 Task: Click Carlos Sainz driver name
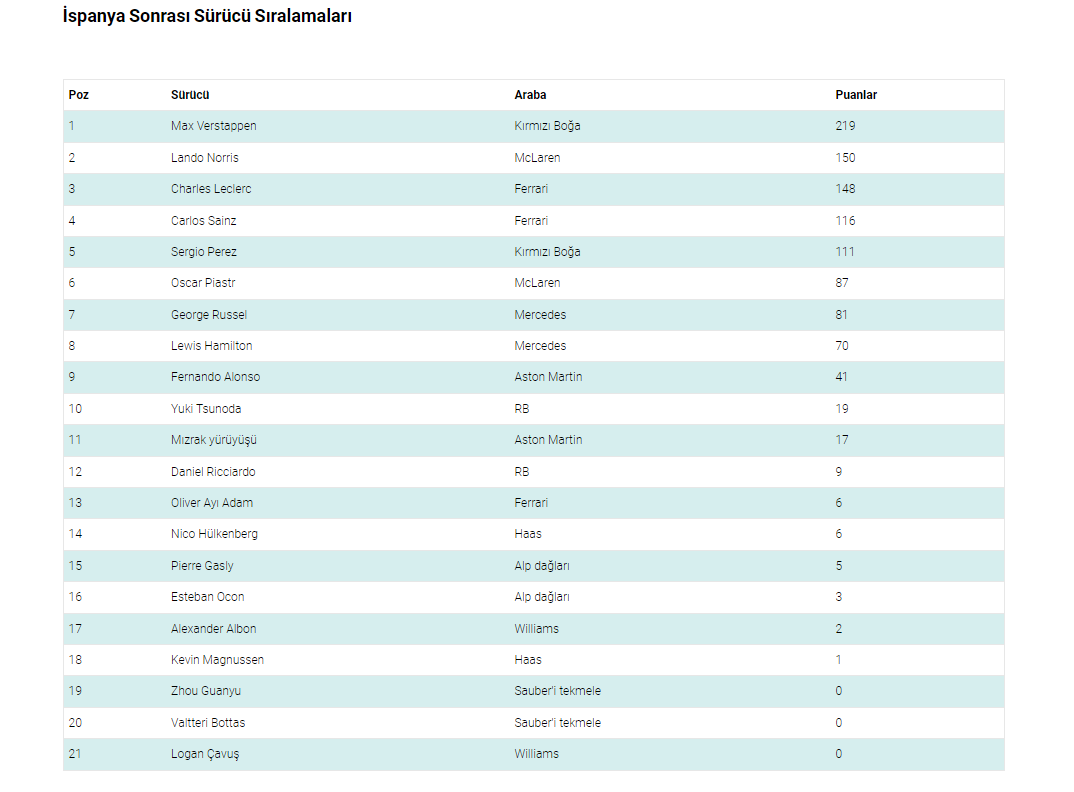pyautogui.click(x=204, y=221)
